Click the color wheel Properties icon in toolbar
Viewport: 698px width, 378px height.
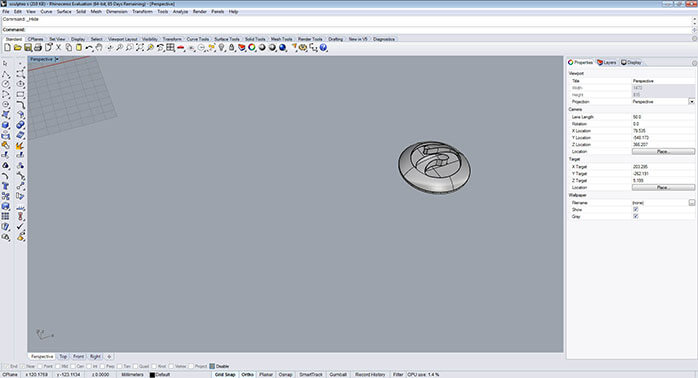pyautogui.click(x=252, y=48)
